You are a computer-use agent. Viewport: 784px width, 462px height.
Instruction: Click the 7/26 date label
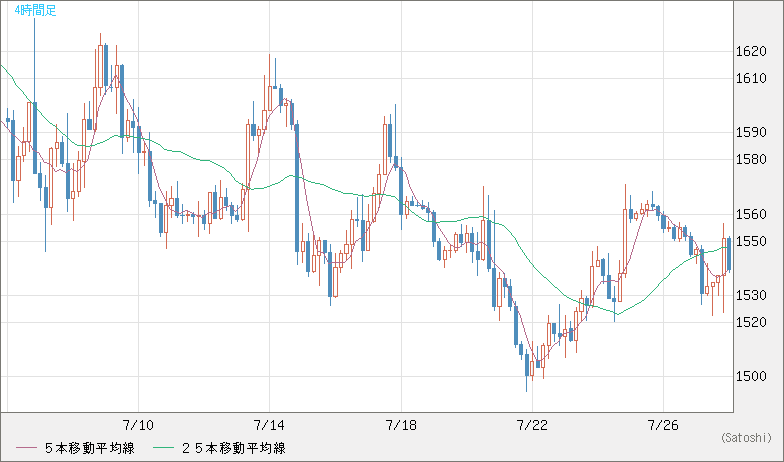tap(663, 425)
